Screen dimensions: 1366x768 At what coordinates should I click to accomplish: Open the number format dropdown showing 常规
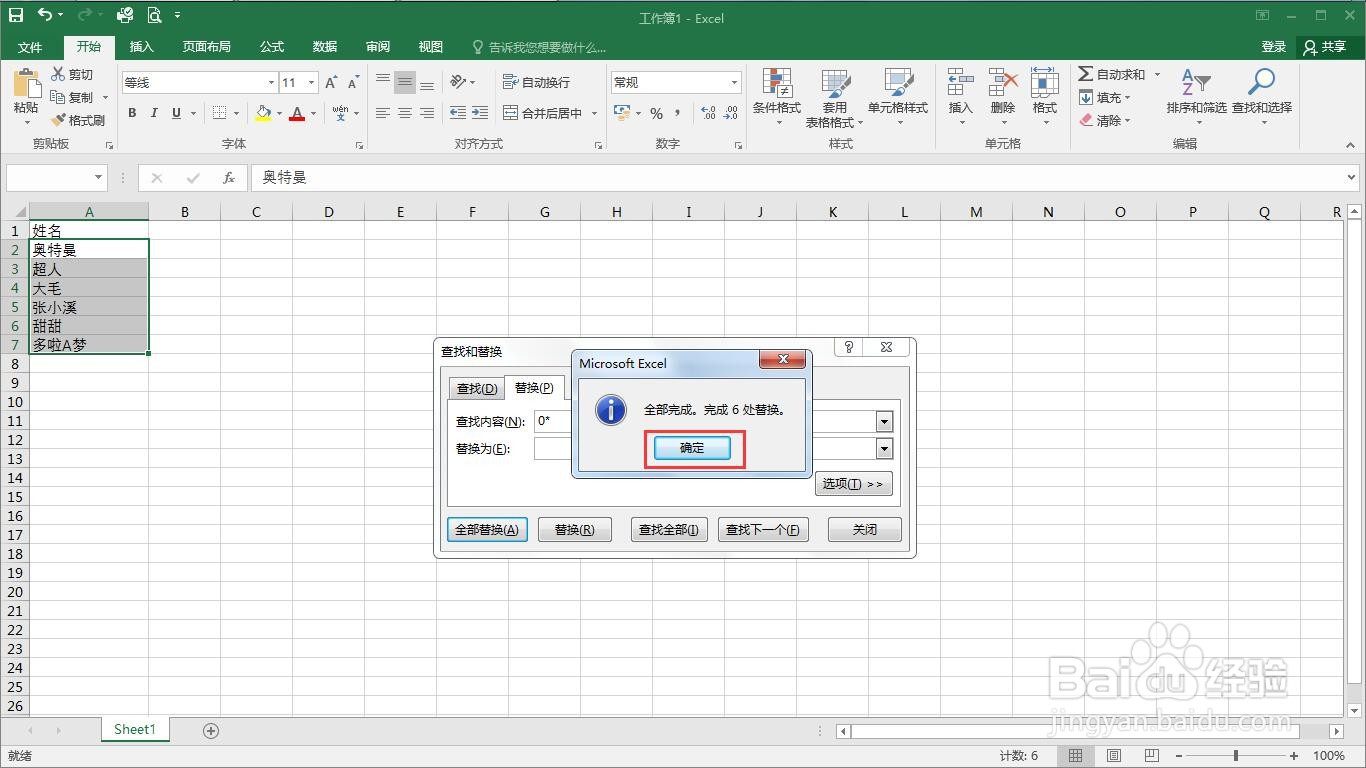click(733, 81)
